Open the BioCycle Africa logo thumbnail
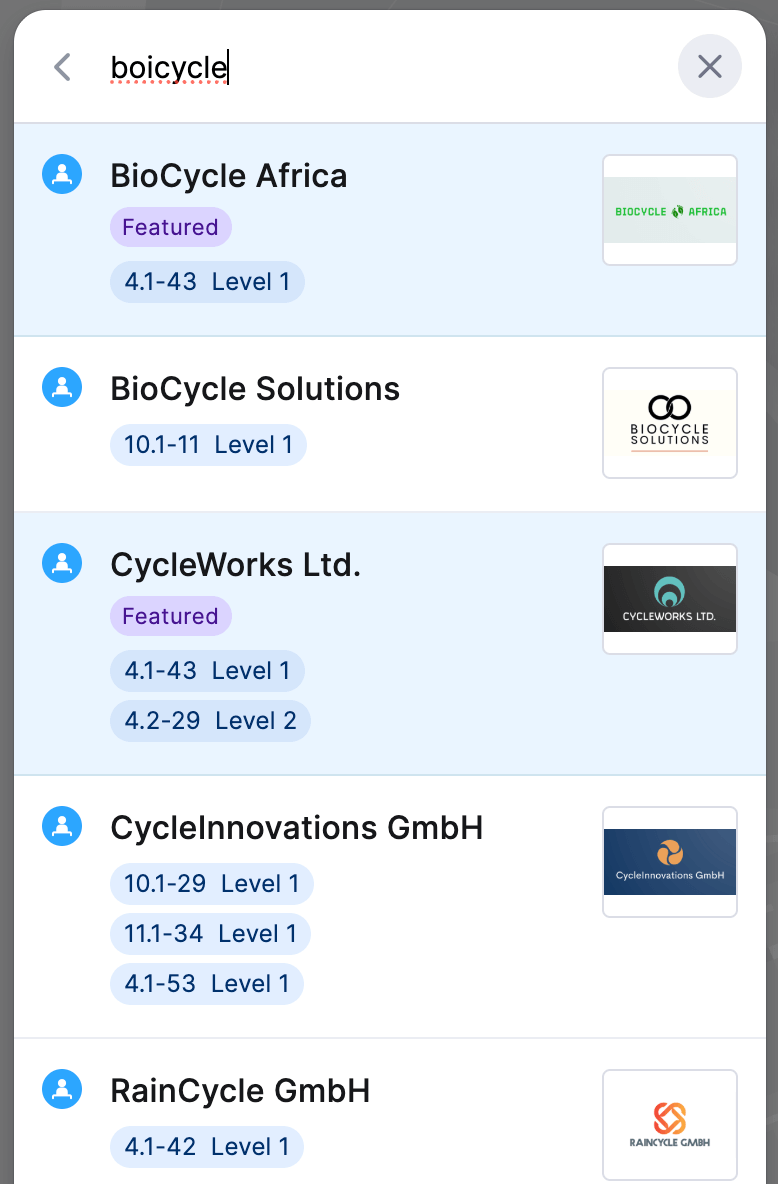The height and width of the screenshot is (1184, 778). click(x=669, y=210)
